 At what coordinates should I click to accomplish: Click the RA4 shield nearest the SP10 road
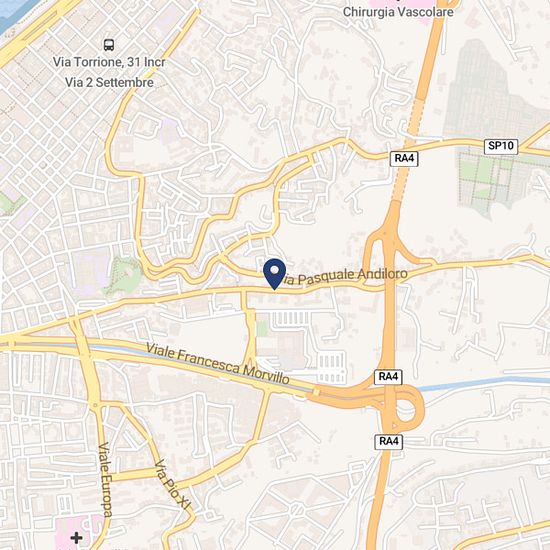pos(404,159)
